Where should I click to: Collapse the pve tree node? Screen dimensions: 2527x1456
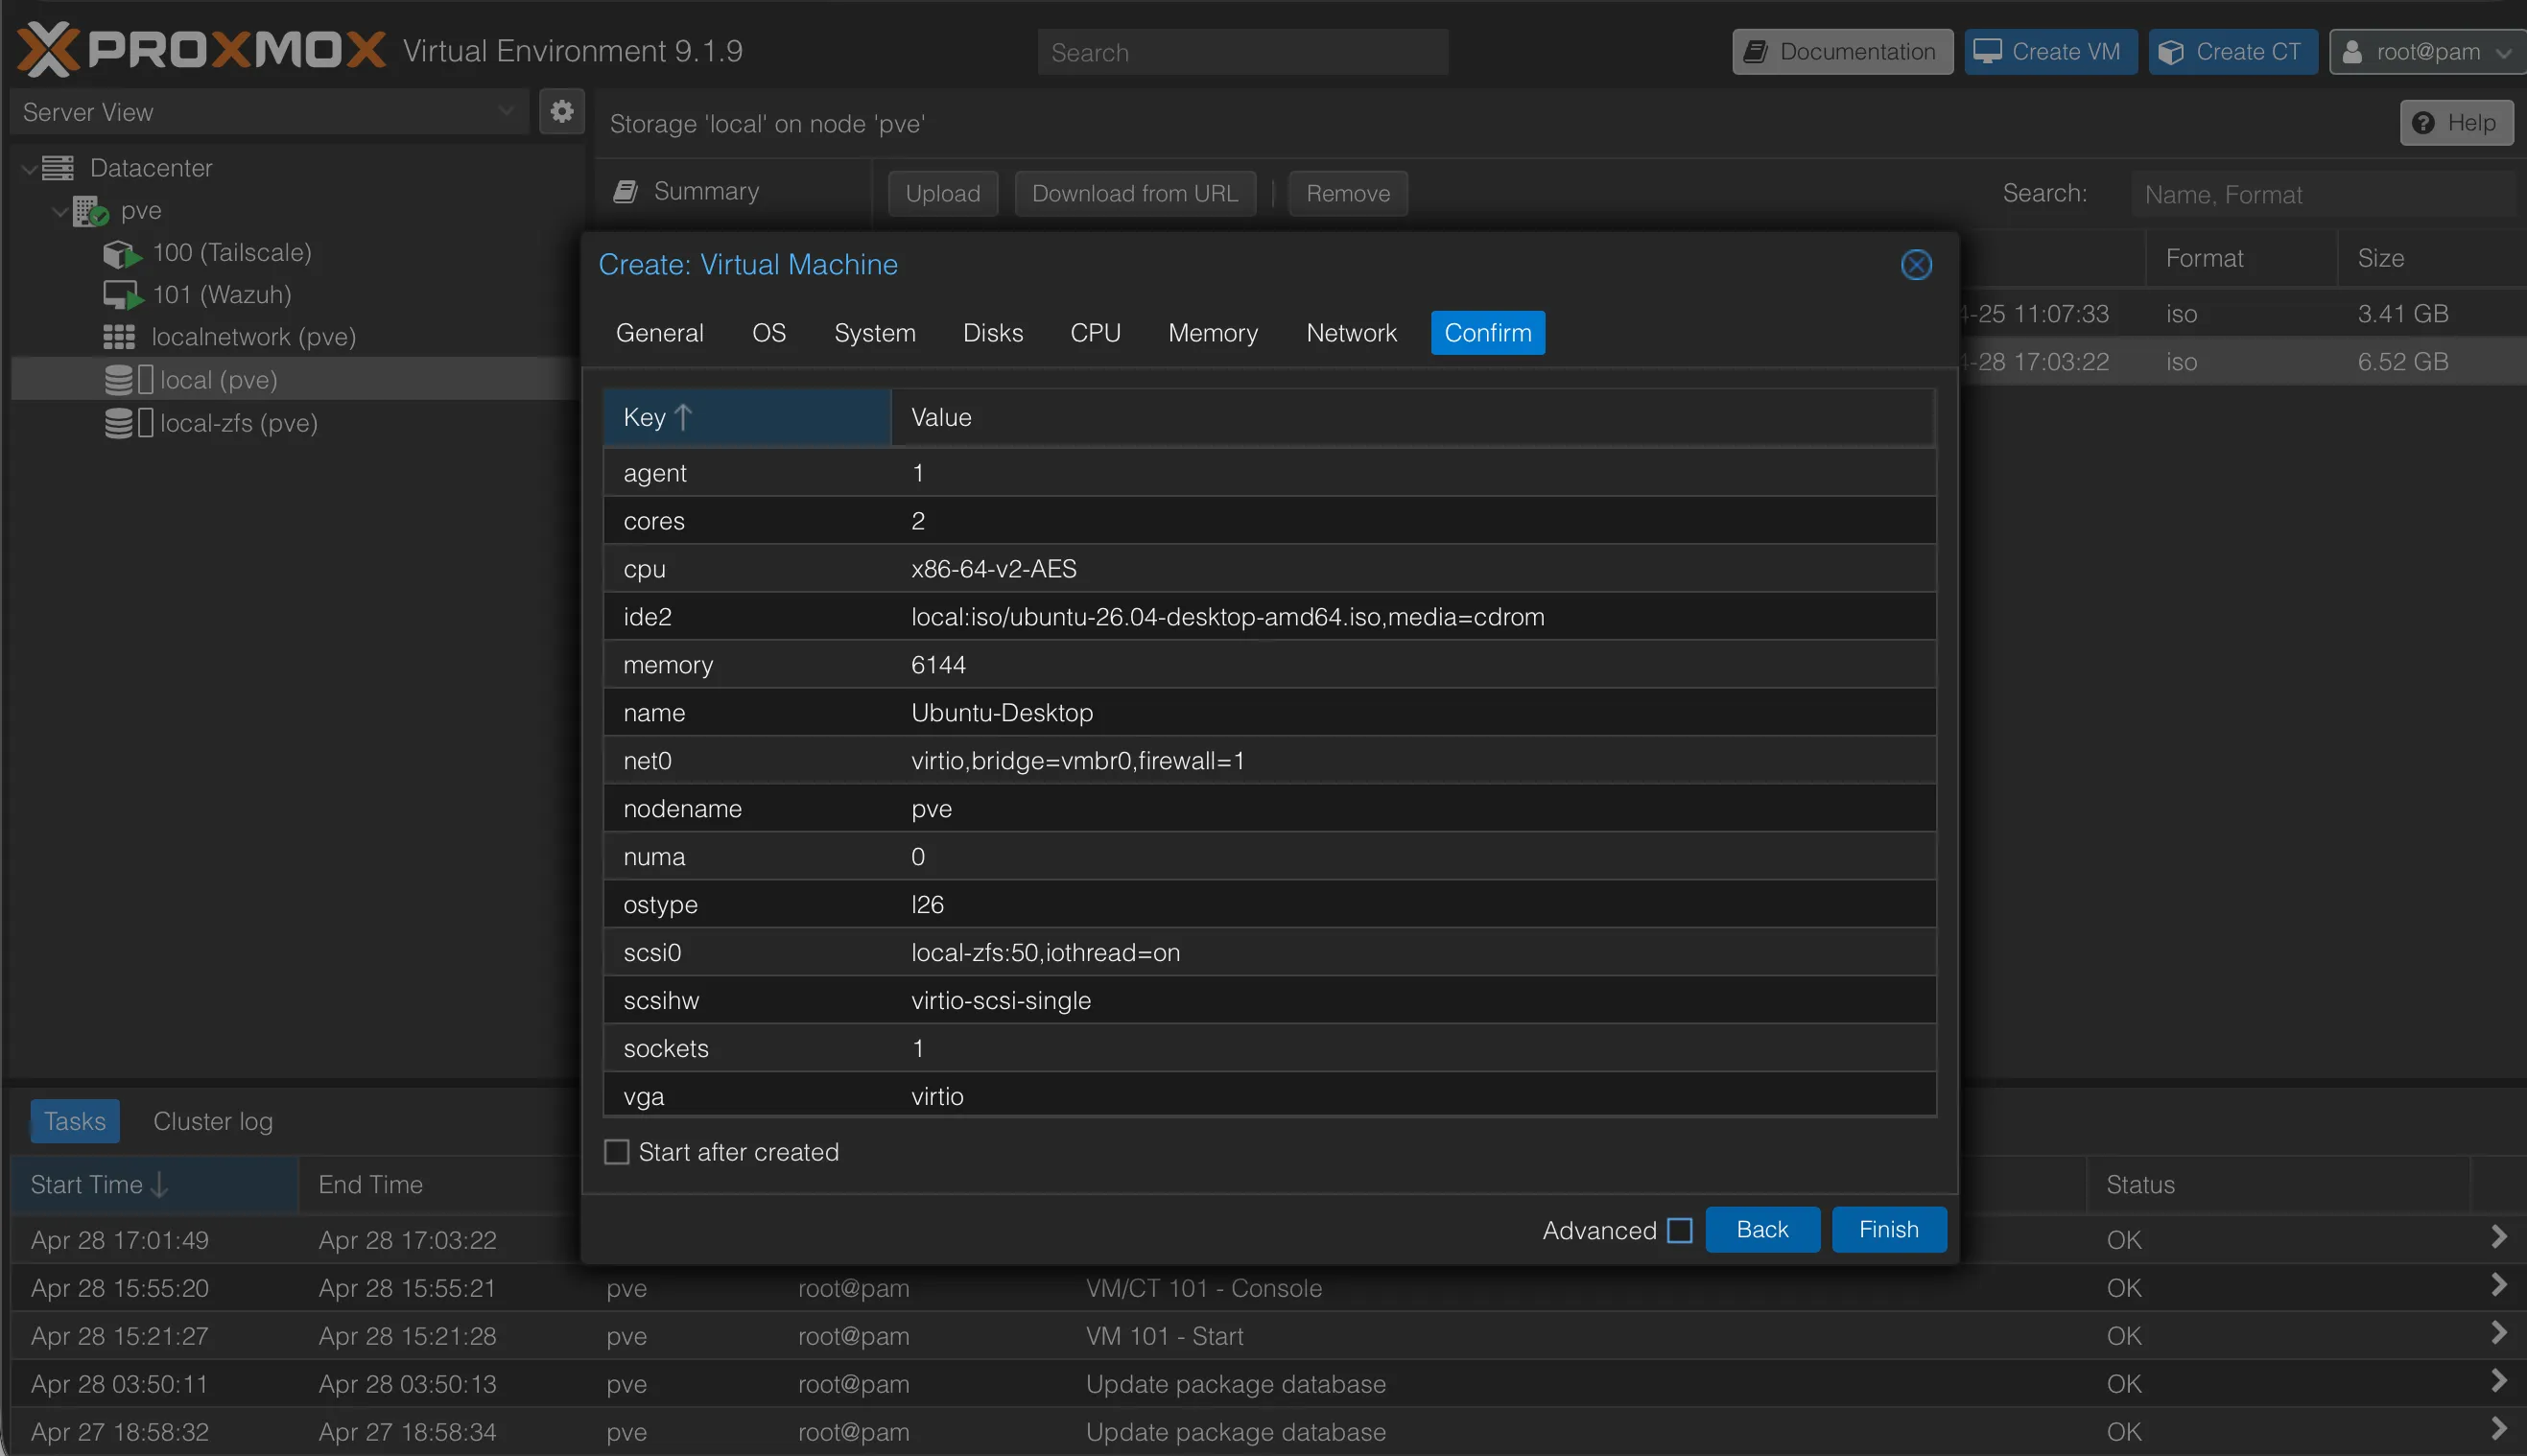61,212
